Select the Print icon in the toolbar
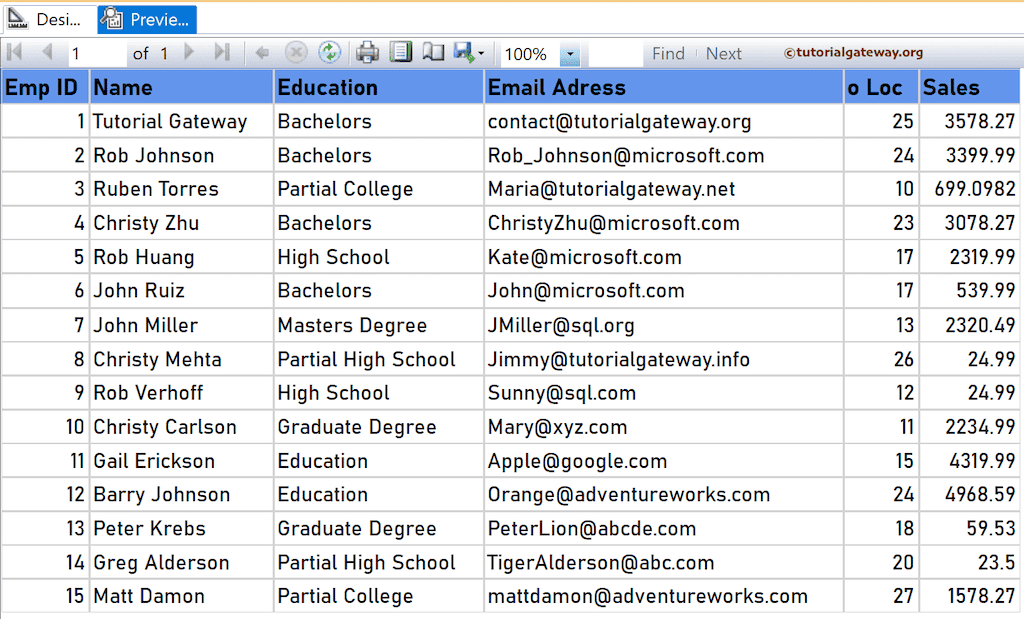This screenshot has height=619, width=1024. pyautogui.click(x=368, y=53)
